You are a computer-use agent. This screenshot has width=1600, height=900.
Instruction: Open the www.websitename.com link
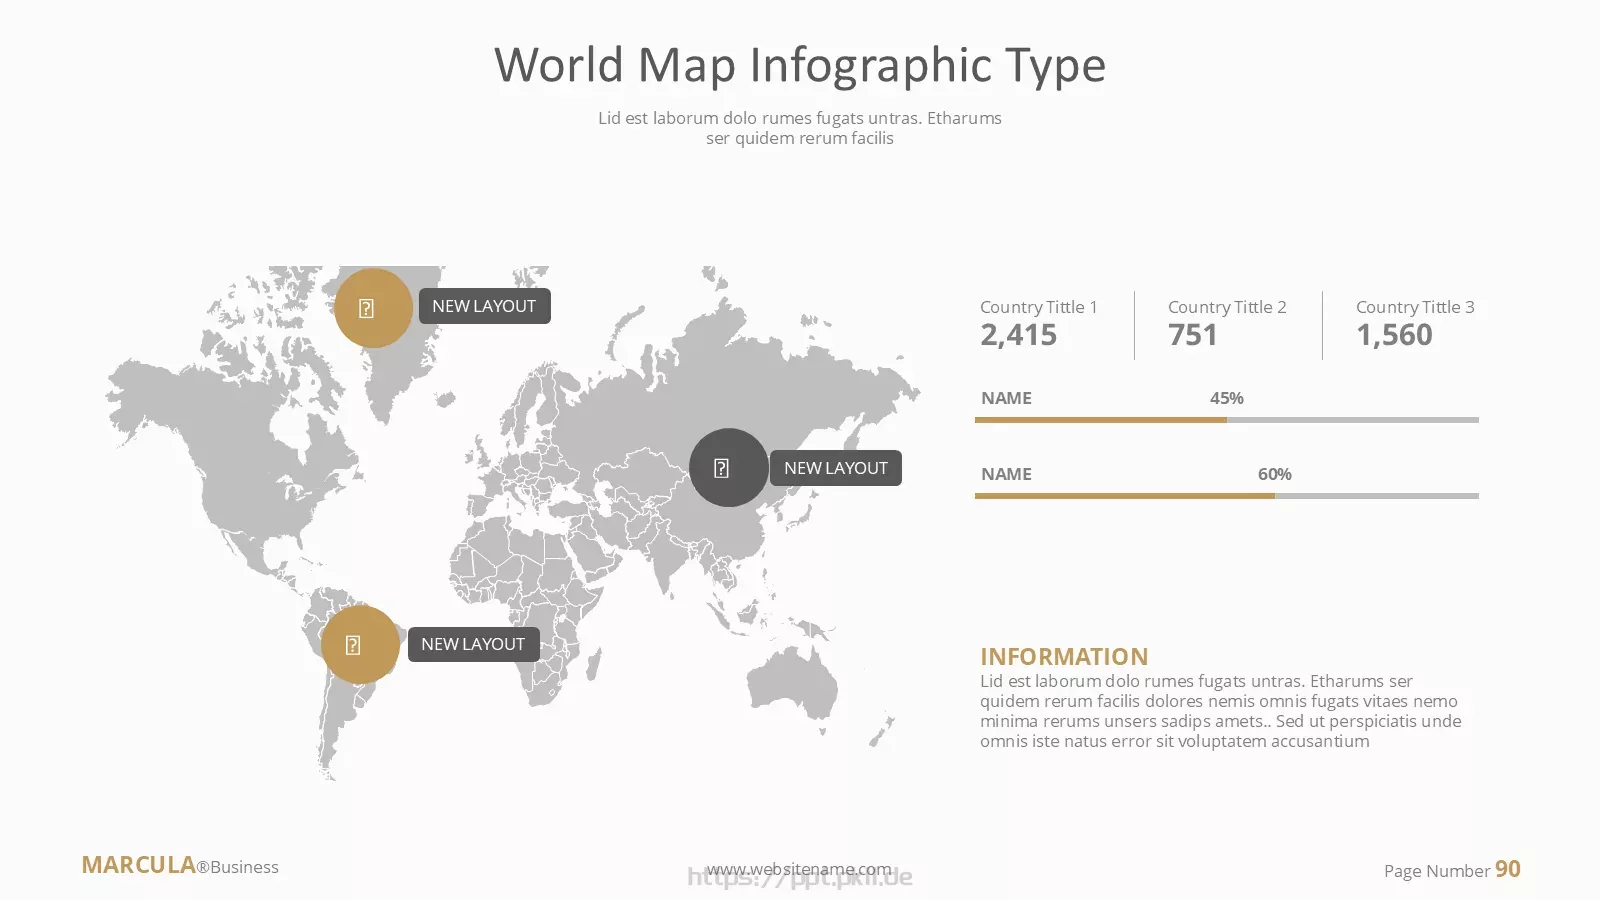tap(799, 870)
